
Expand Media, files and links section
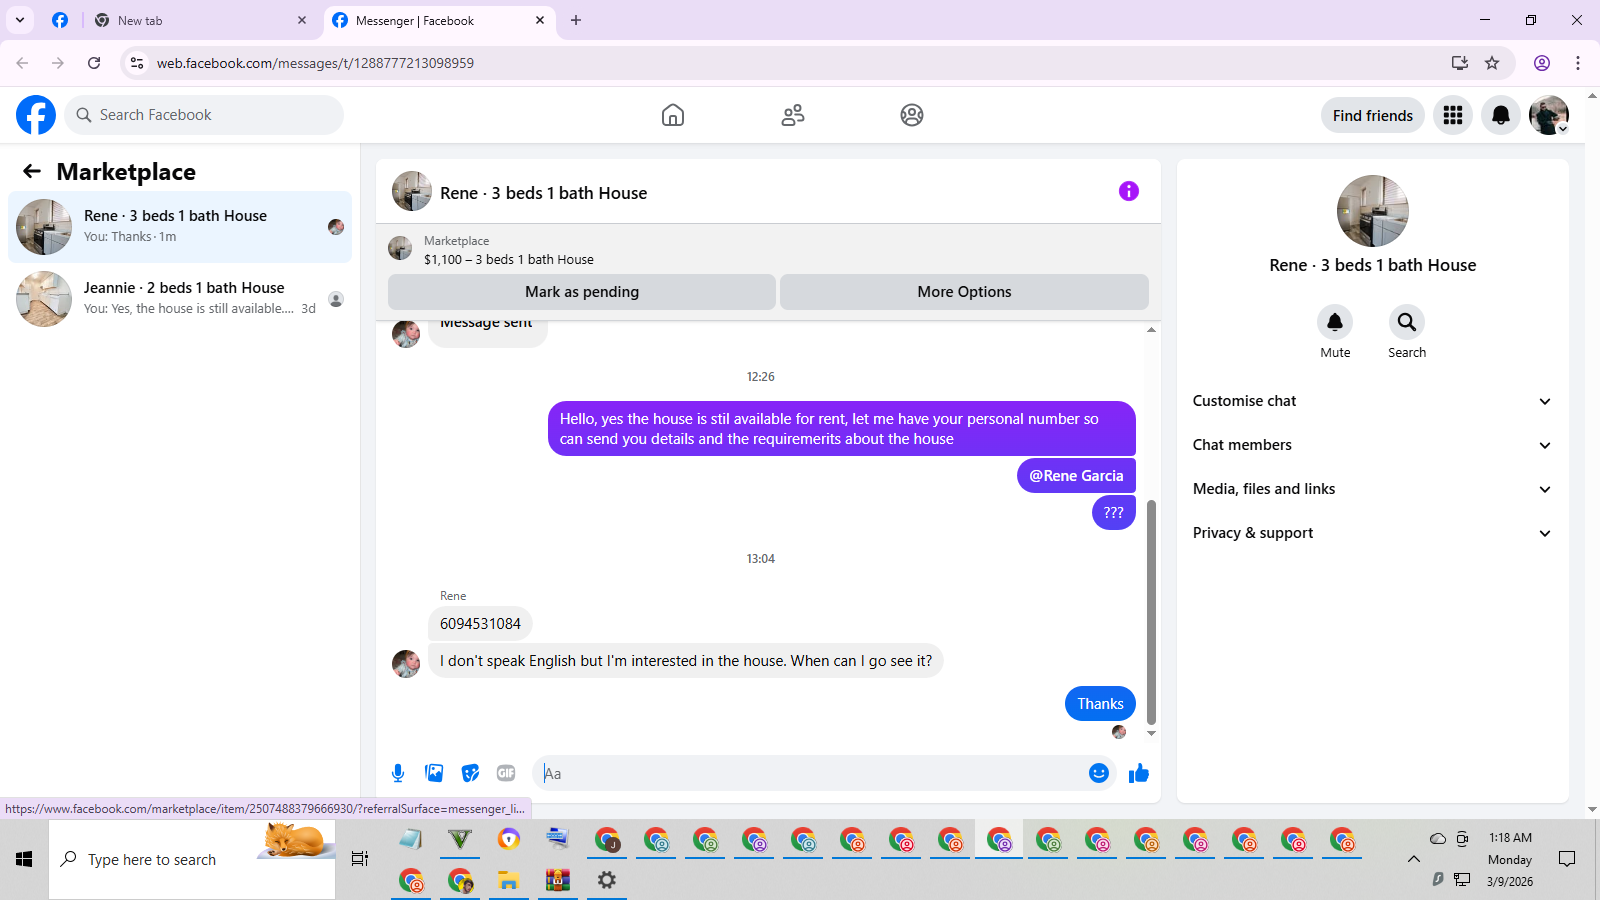(1371, 489)
